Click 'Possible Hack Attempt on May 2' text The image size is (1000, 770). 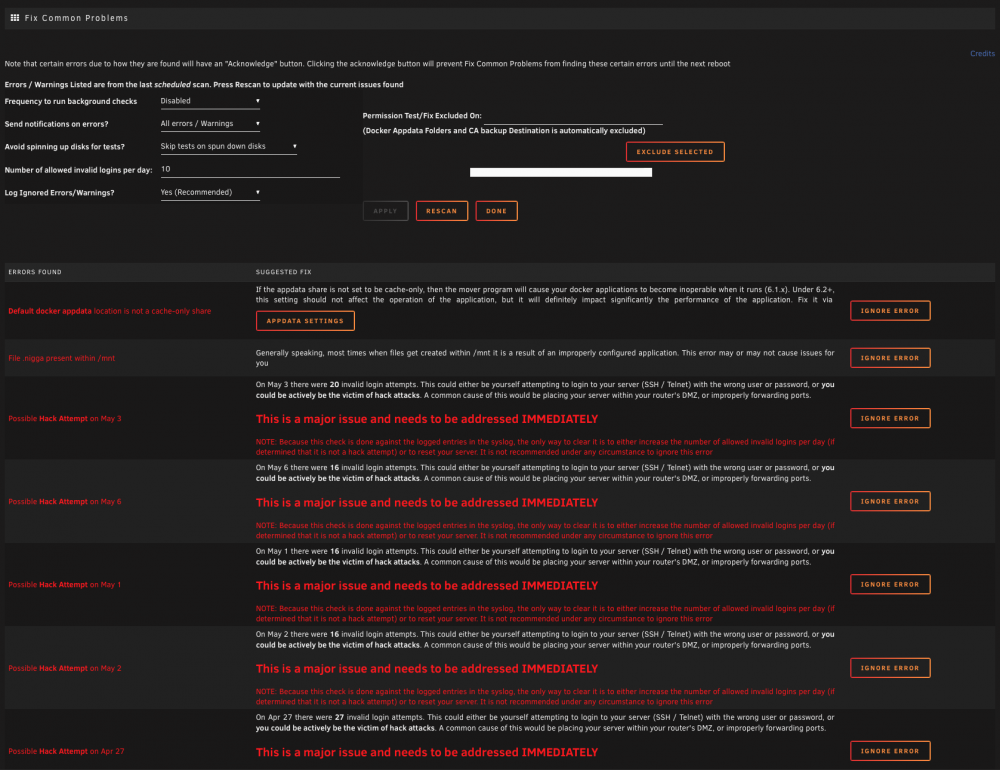64,668
